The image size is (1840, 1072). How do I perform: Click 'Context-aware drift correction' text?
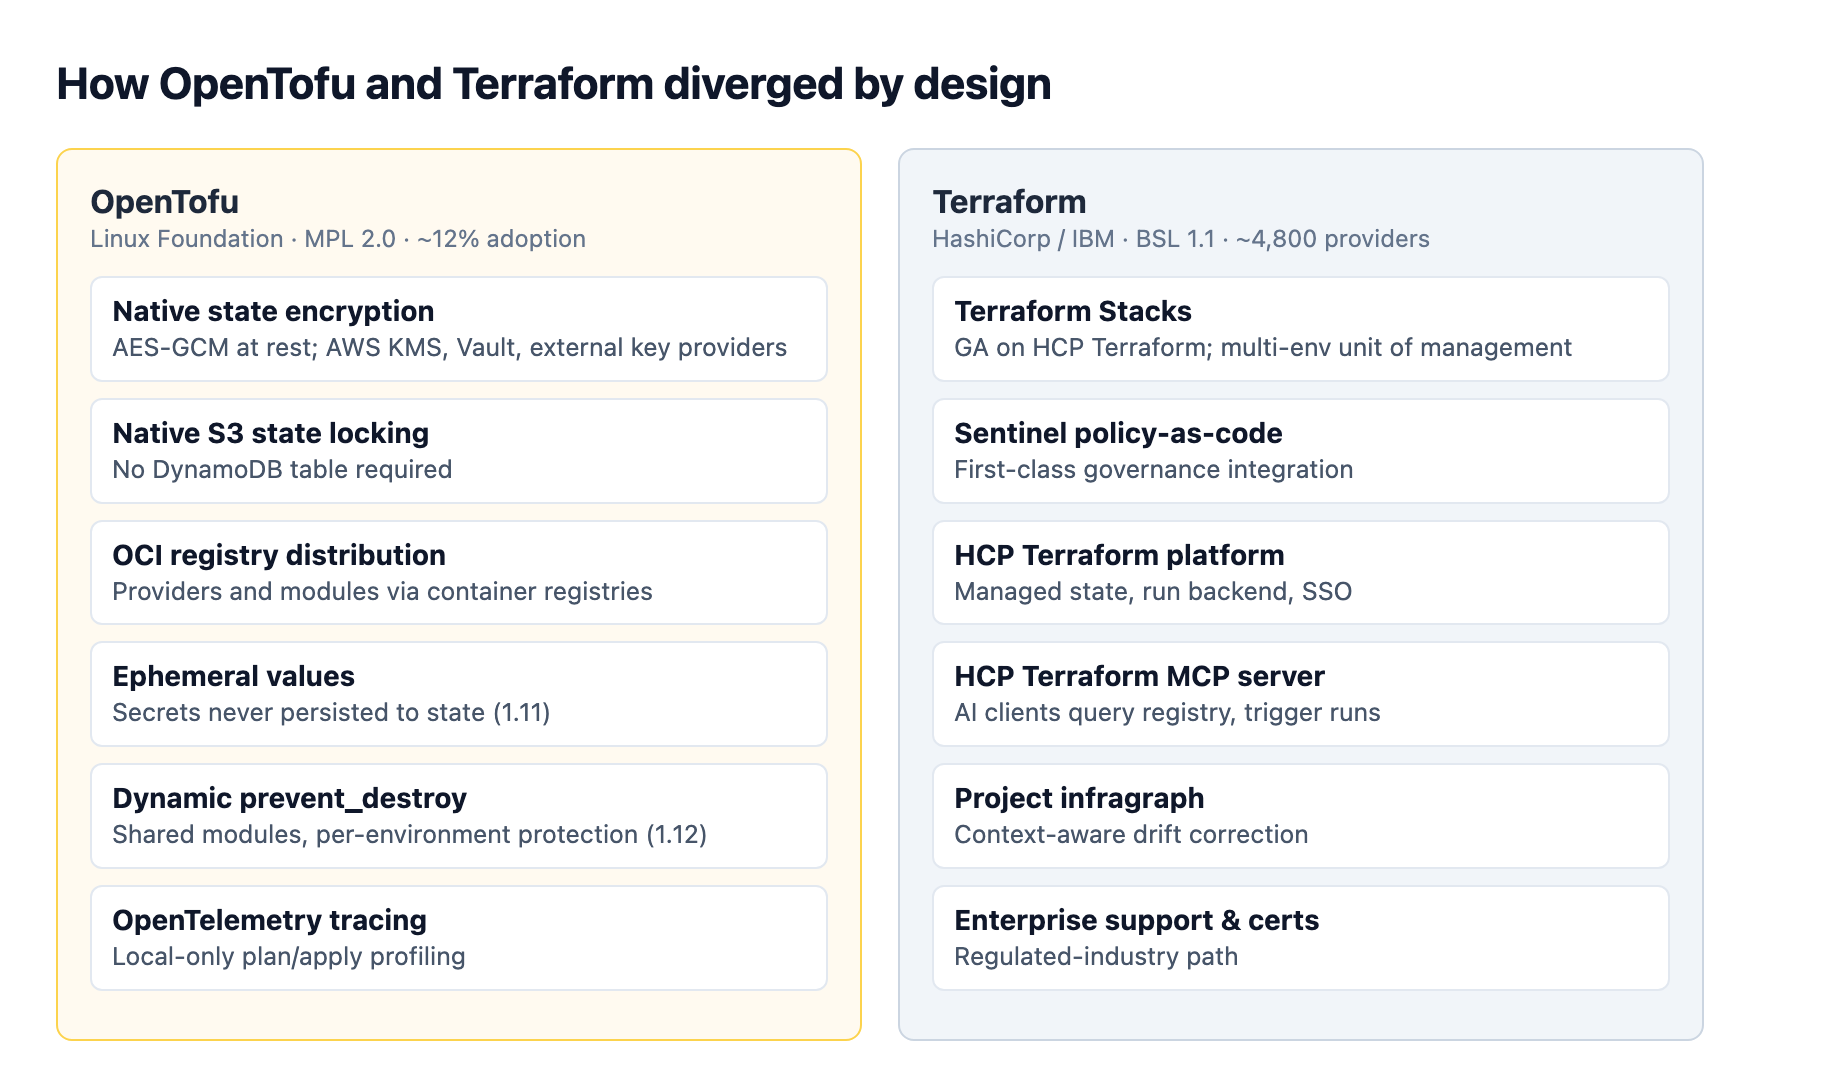coord(1131,834)
